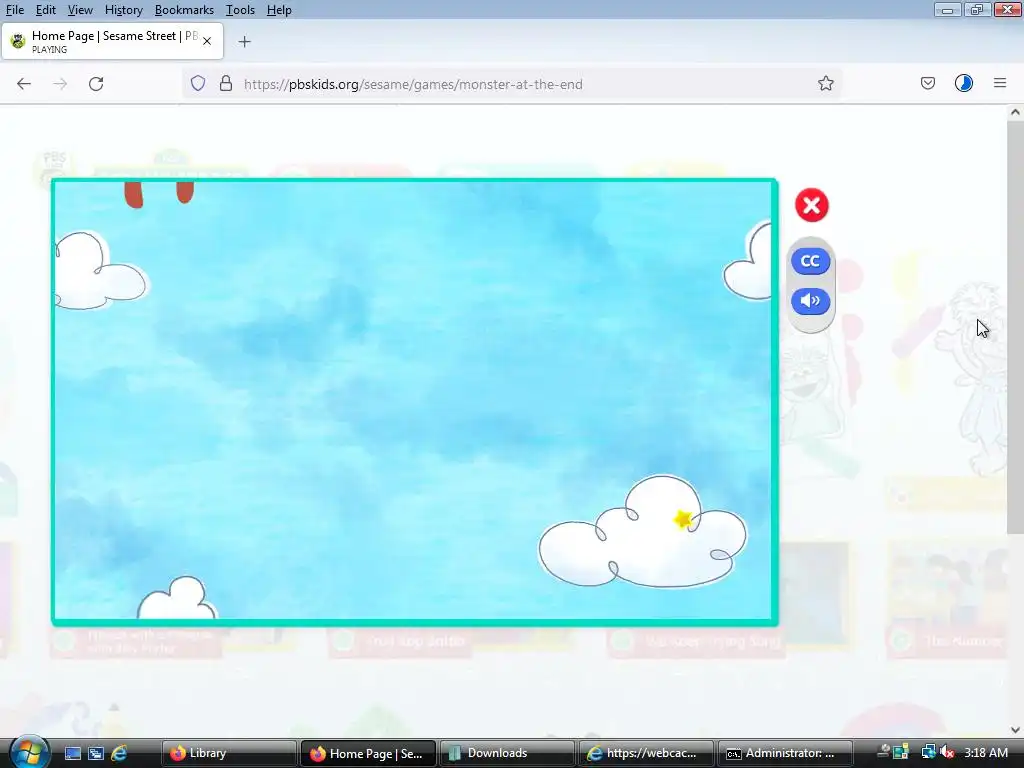Image resolution: width=1024 pixels, height=768 pixels.
Task: Click the Show Desktop quick launch icon
Action: coord(72,754)
